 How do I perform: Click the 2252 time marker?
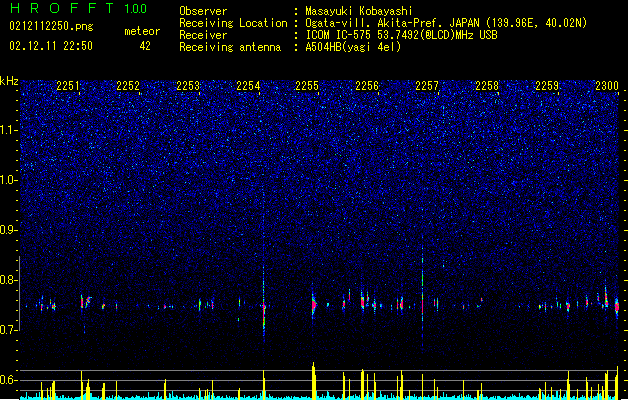click(128, 86)
